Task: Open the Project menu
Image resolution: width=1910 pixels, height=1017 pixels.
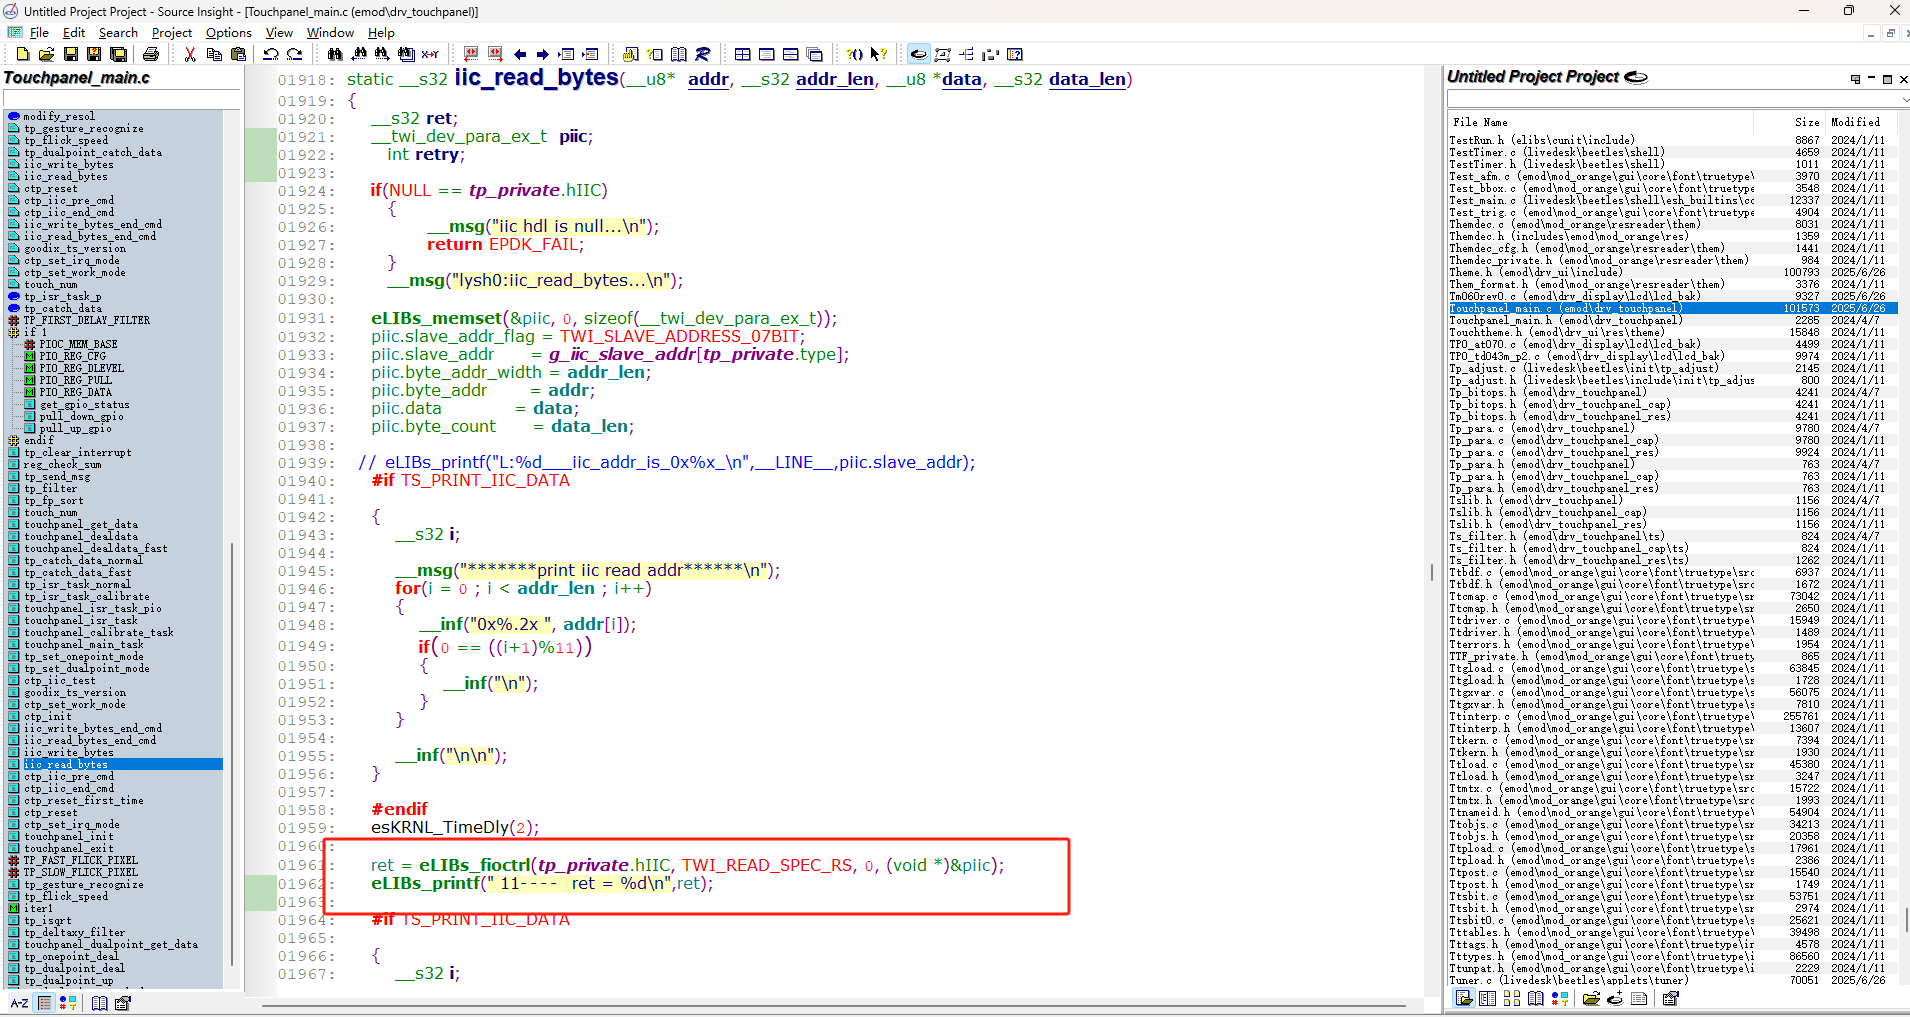Action: (x=172, y=32)
